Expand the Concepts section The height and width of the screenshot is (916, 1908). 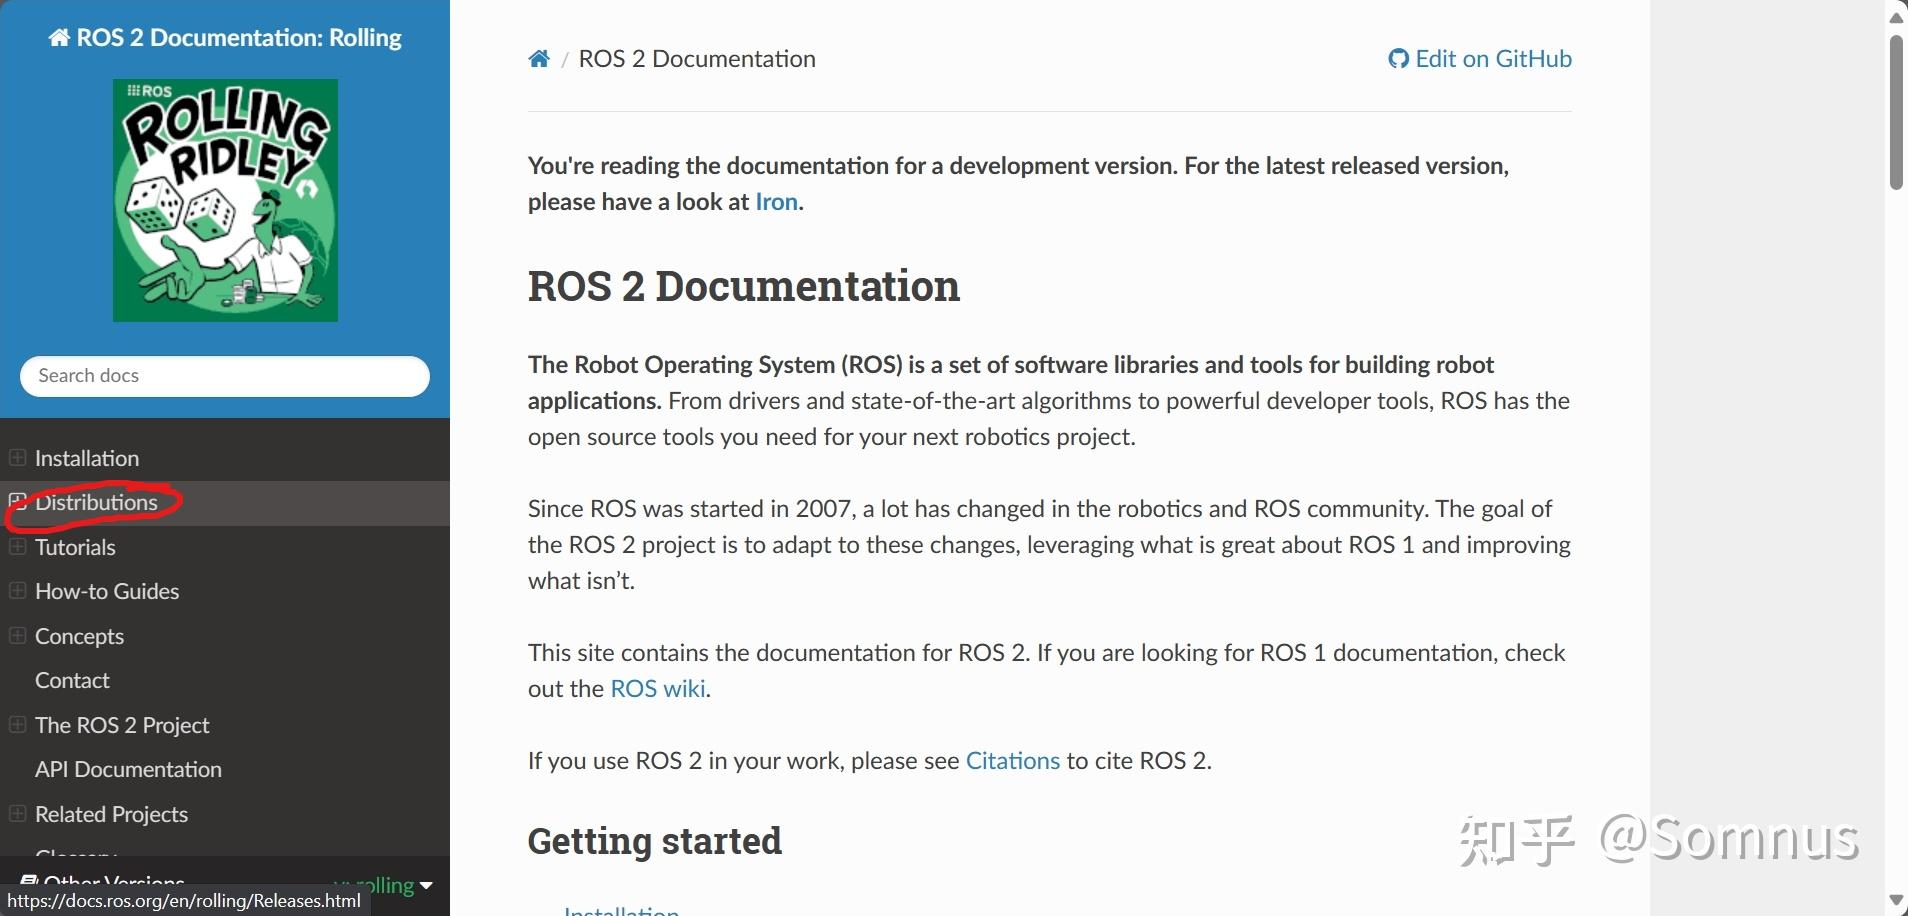16,636
